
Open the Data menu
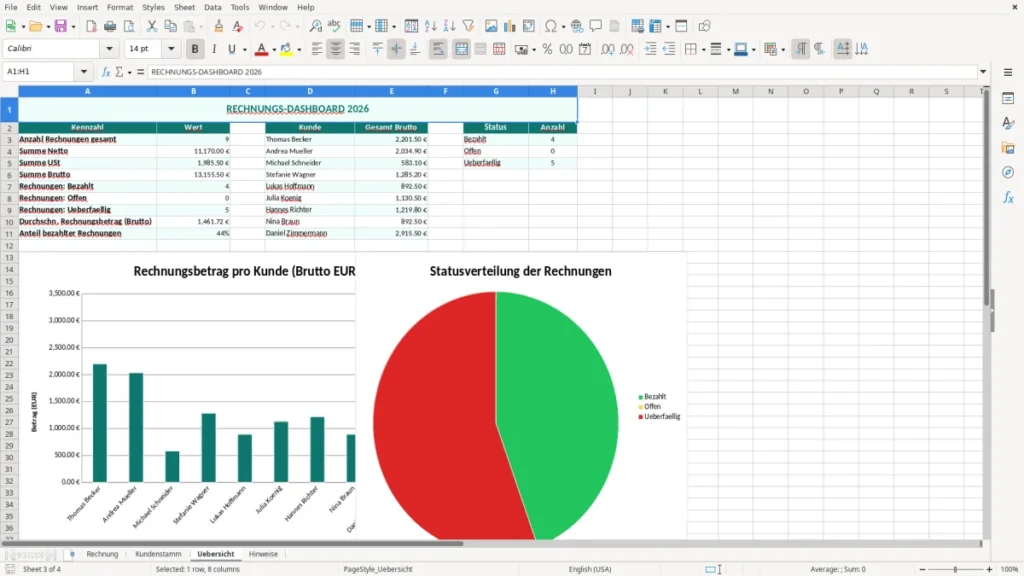[x=213, y=7]
